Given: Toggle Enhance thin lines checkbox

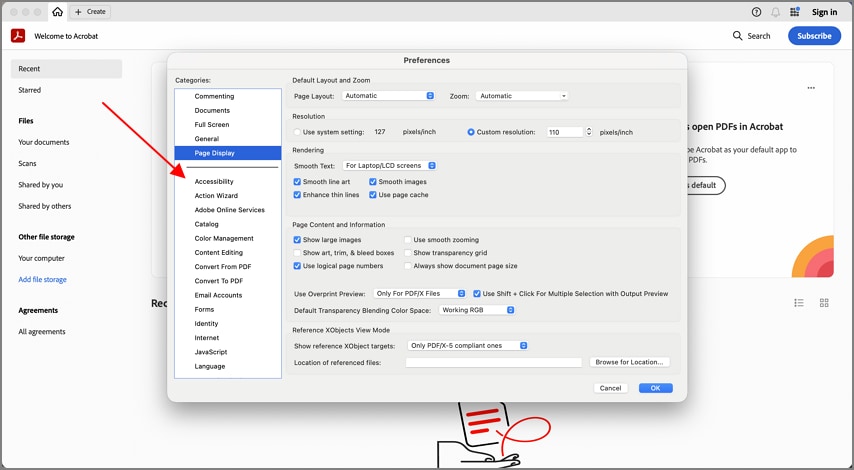Looking at the screenshot, I should 297,194.
